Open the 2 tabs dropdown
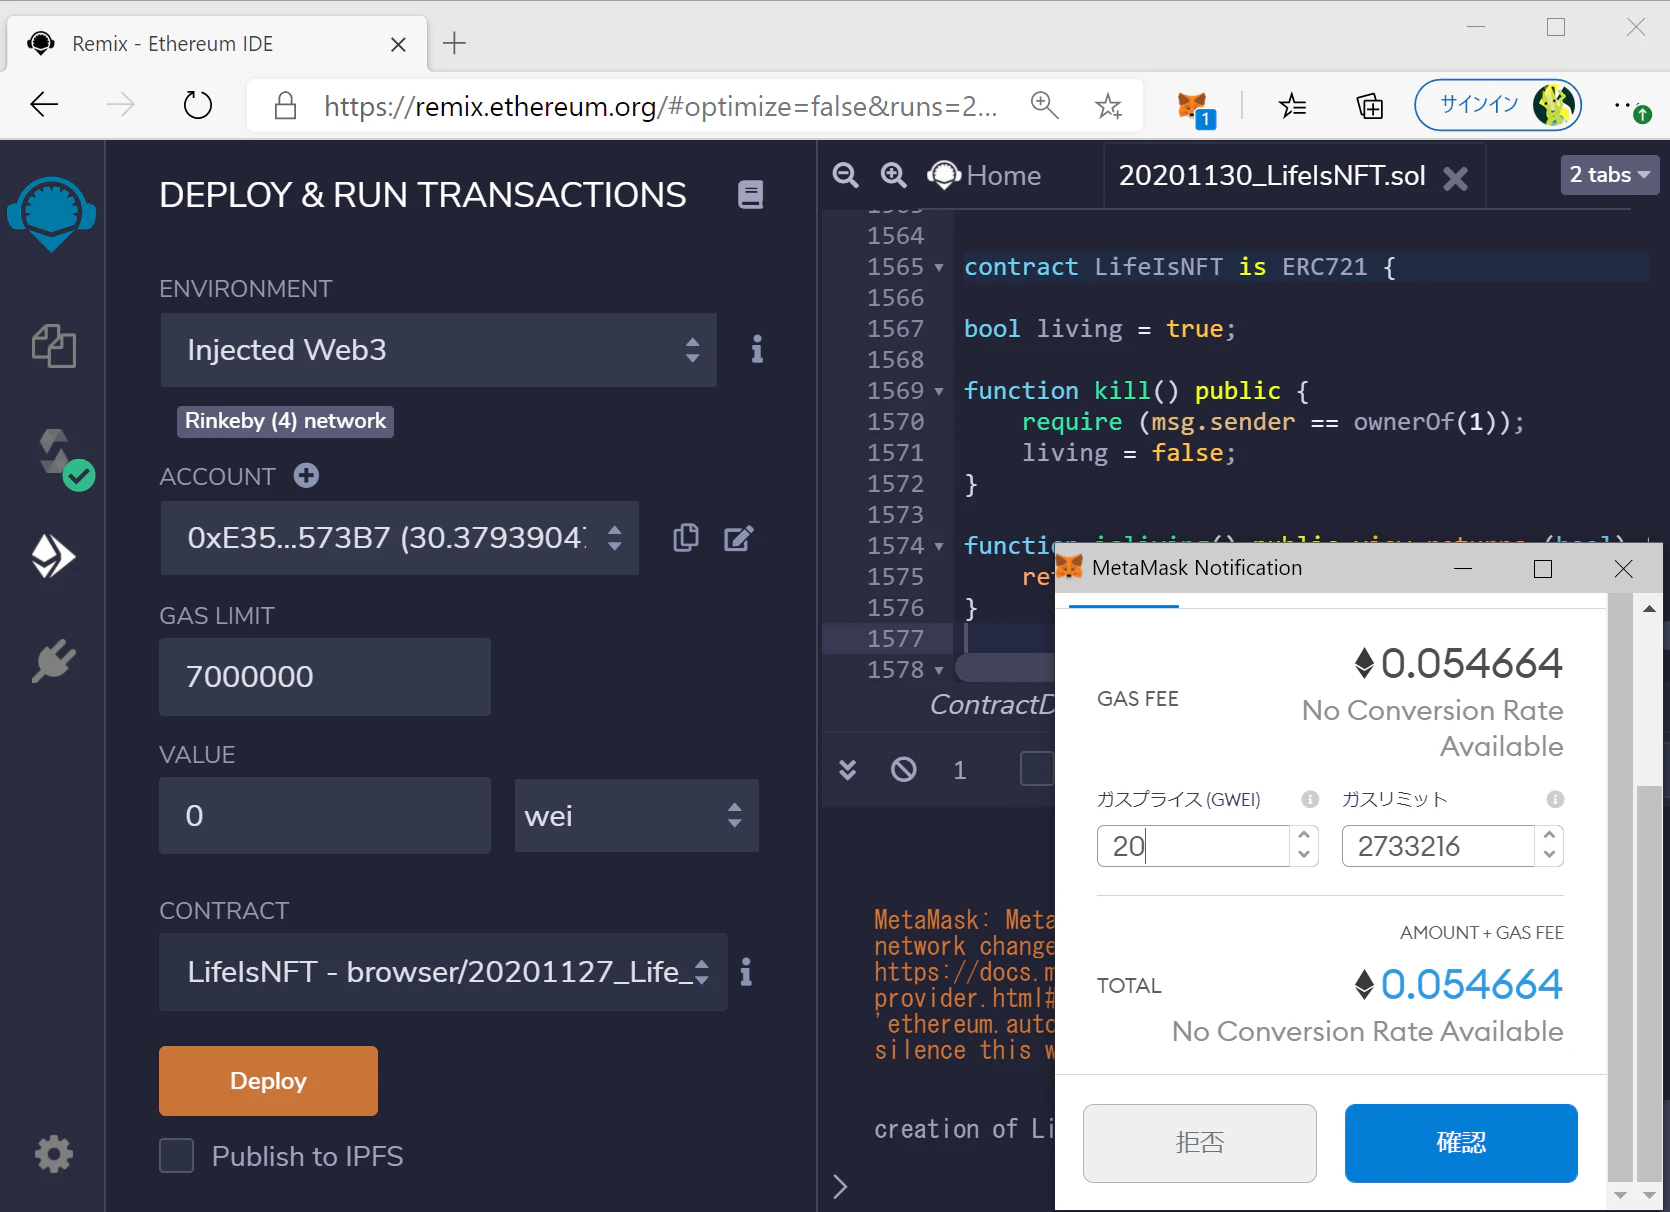Viewport: 1670px width, 1212px height. 1610,175
